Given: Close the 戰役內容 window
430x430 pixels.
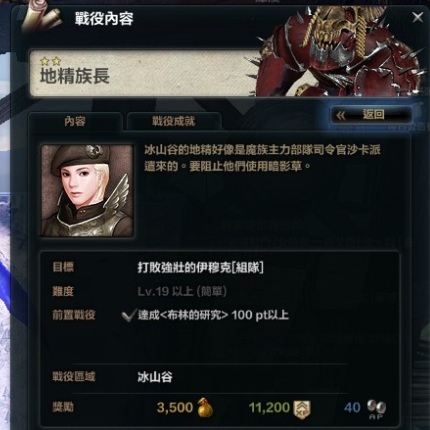Looking at the screenshot, I should [418, 17].
